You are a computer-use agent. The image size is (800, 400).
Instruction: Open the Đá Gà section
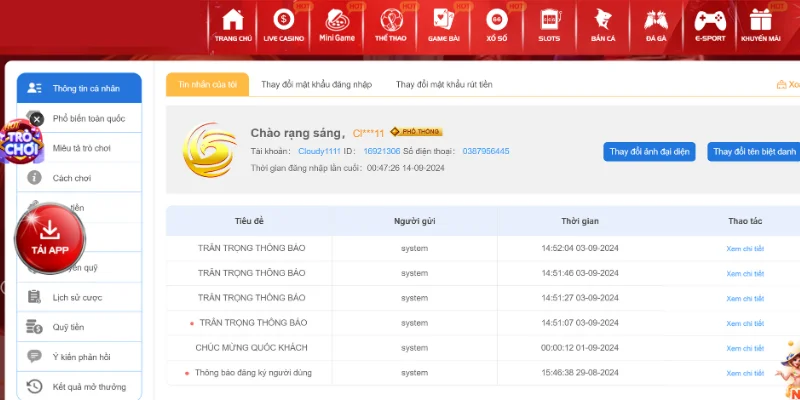click(656, 25)
